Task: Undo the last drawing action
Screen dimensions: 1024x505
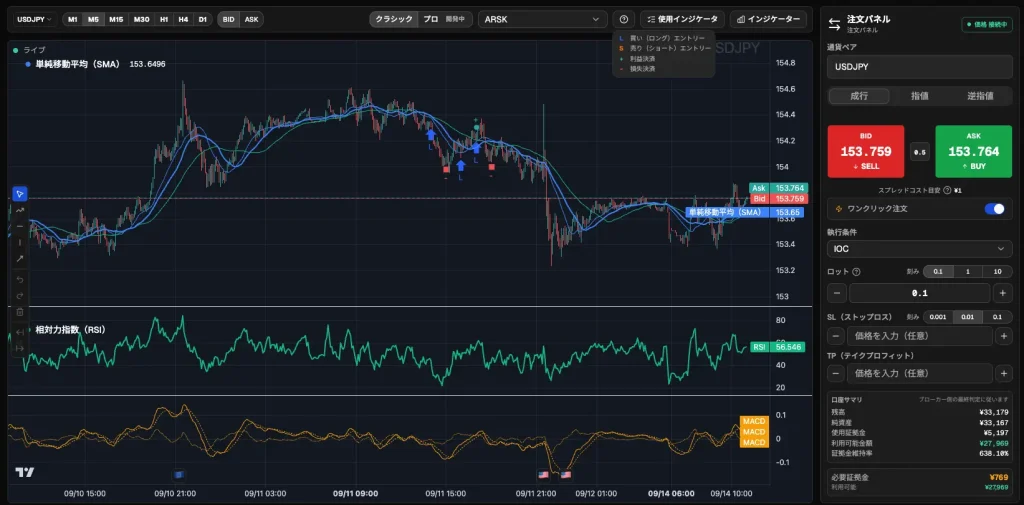Action: (x=20, y=280)
